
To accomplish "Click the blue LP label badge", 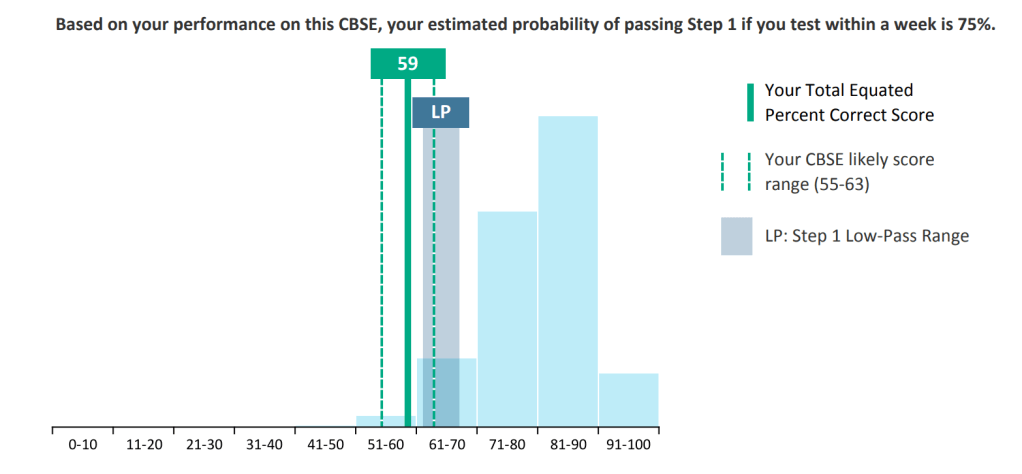I will pyautogui.click(x=440, y=112).
